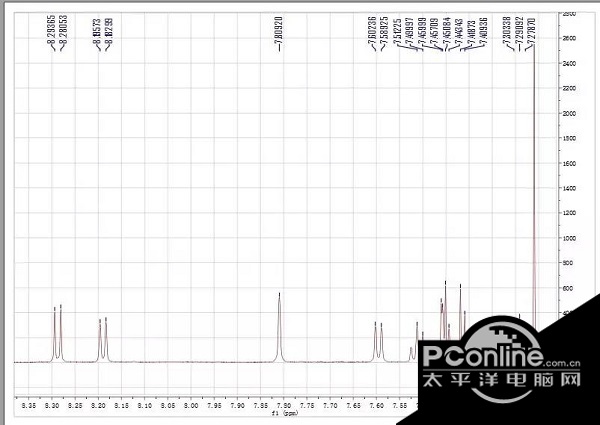The height and width of the screenshot is (425, 600).
Task: Select the 7.44343 peak label
Action: click(459, 32)
